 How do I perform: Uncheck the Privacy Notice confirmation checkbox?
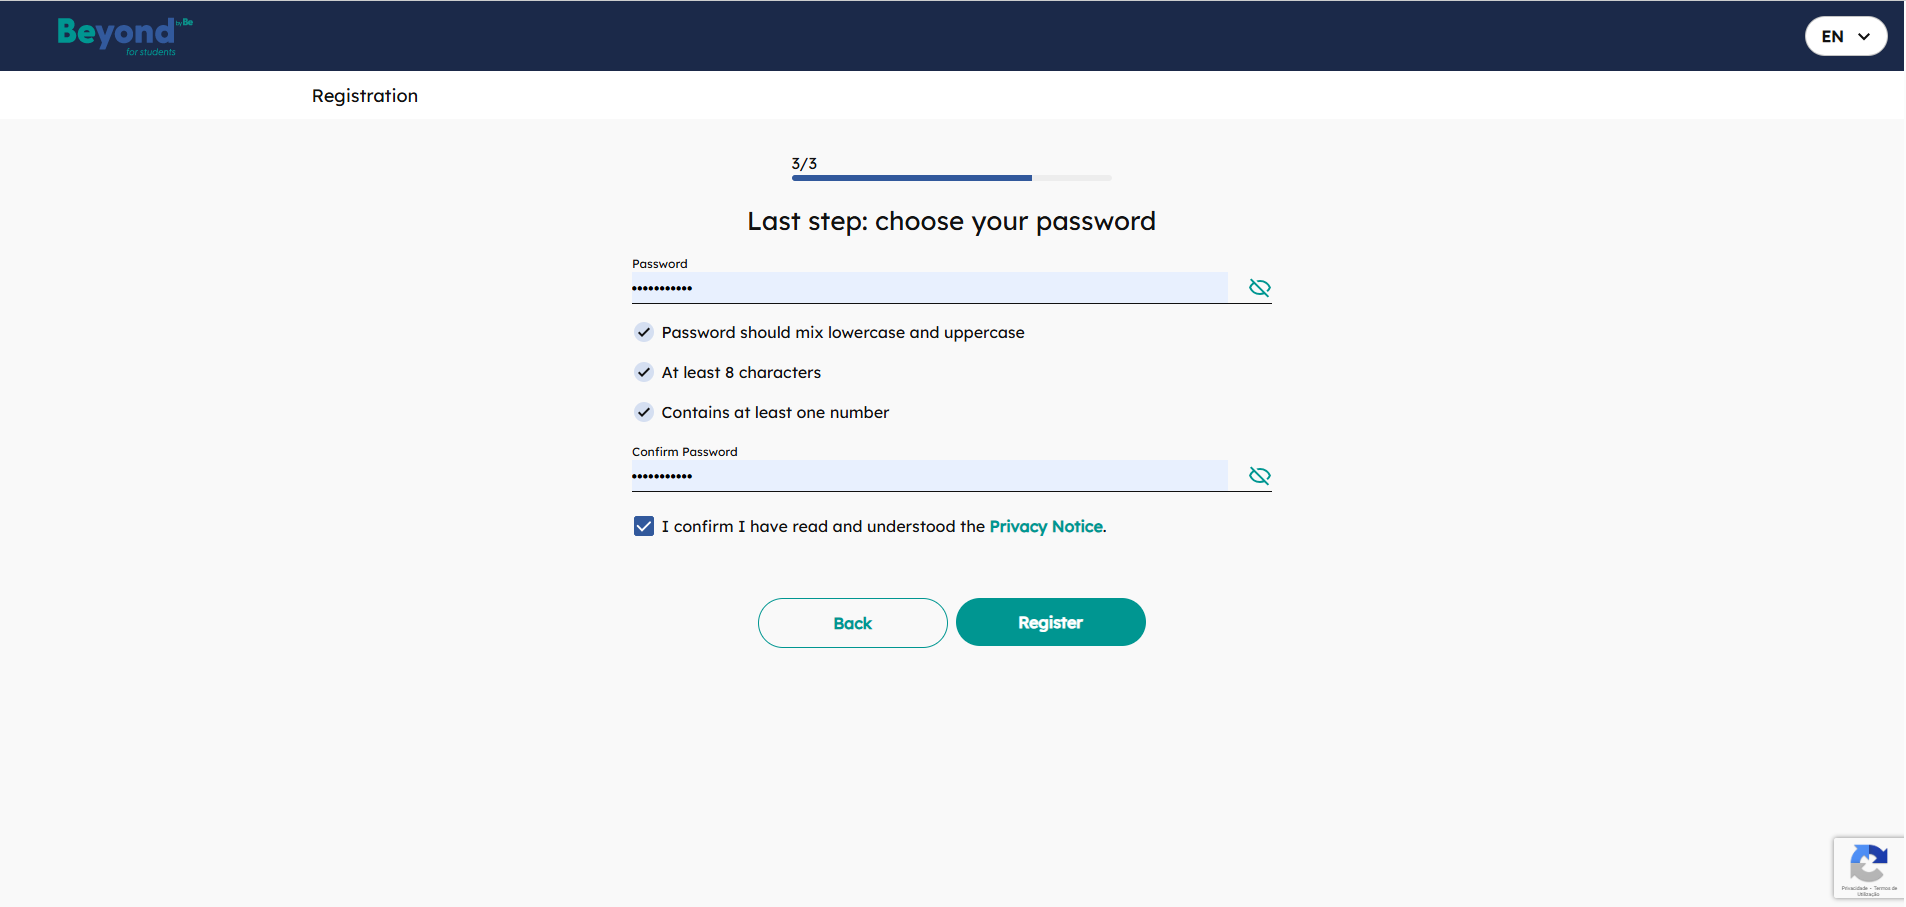pos(644,526)
